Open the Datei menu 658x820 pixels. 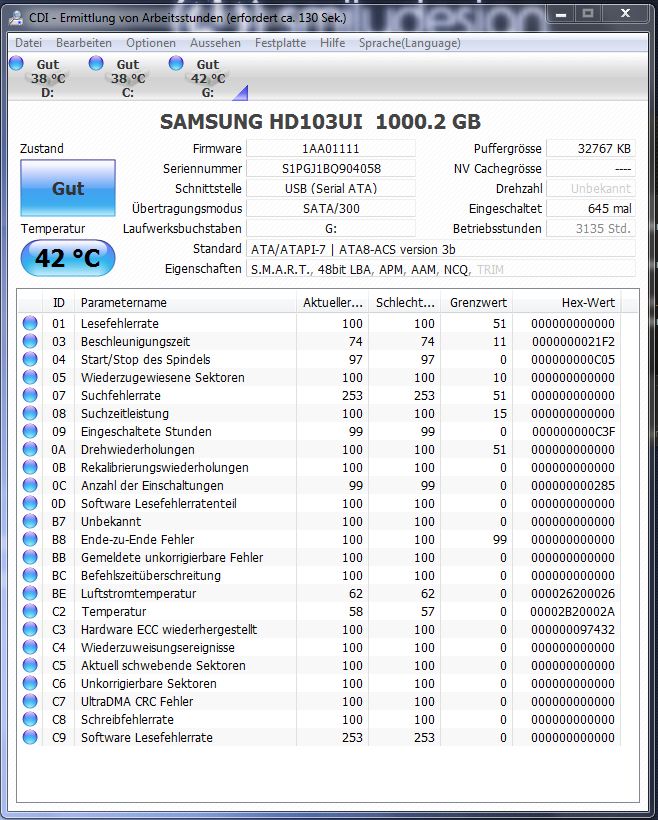[28, 43]
